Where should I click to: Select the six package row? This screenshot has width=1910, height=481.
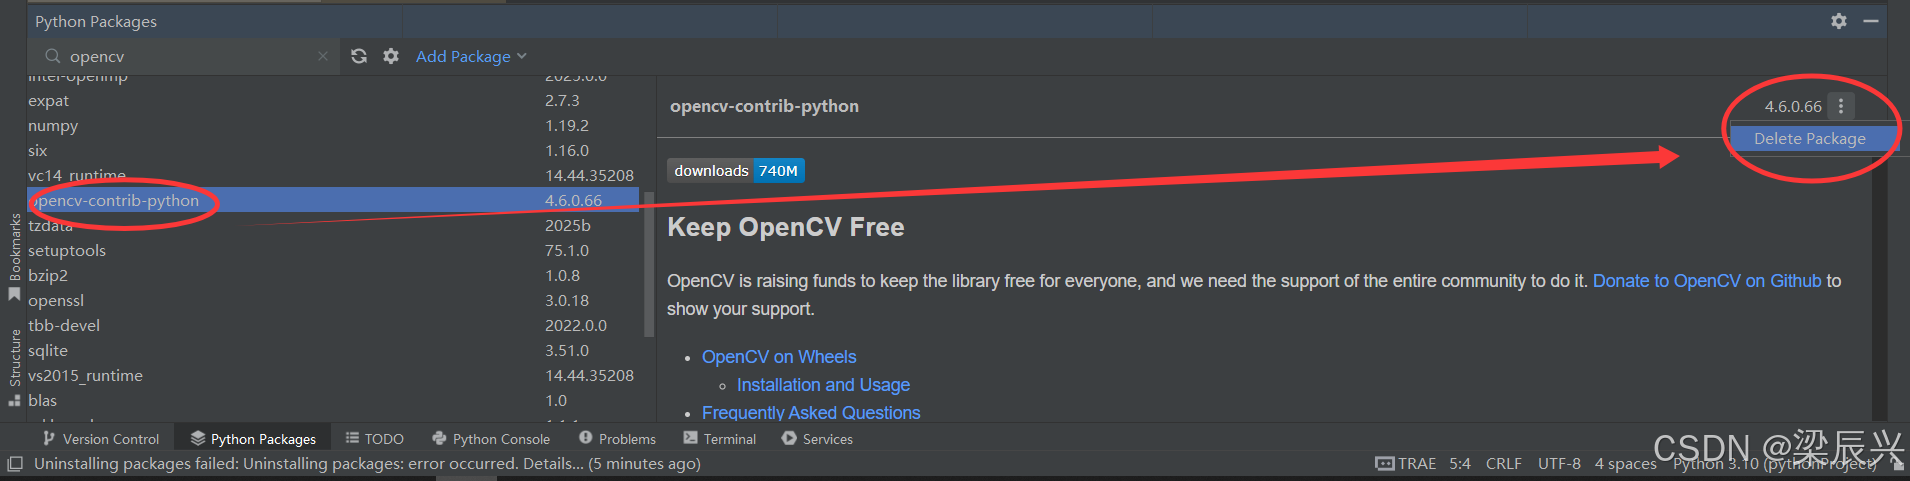tap(333, 150)
